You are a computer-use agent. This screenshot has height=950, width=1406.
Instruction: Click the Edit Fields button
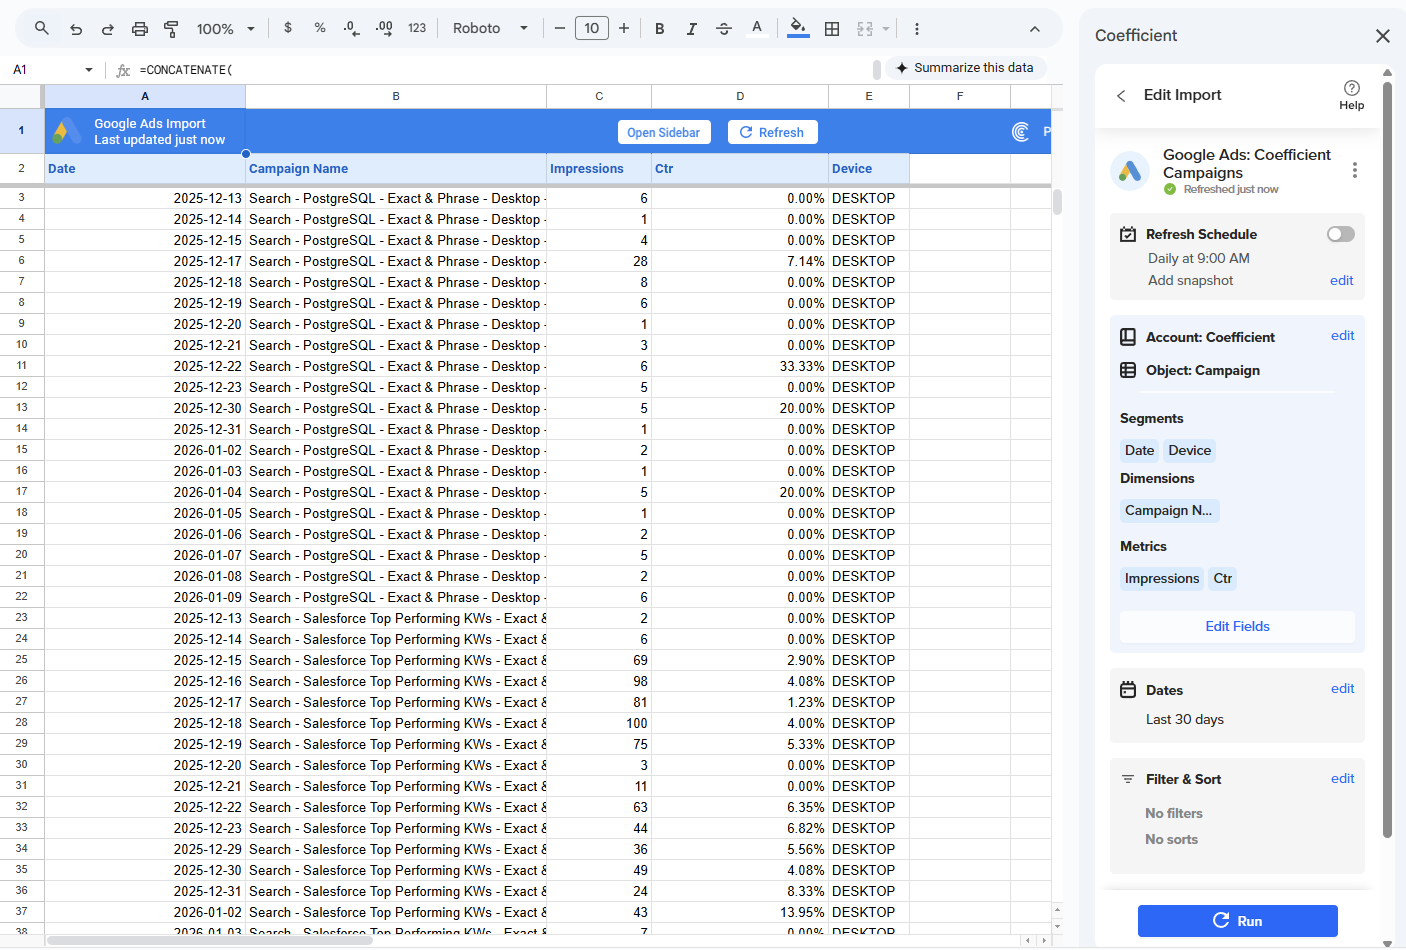tap(1237, 626)
